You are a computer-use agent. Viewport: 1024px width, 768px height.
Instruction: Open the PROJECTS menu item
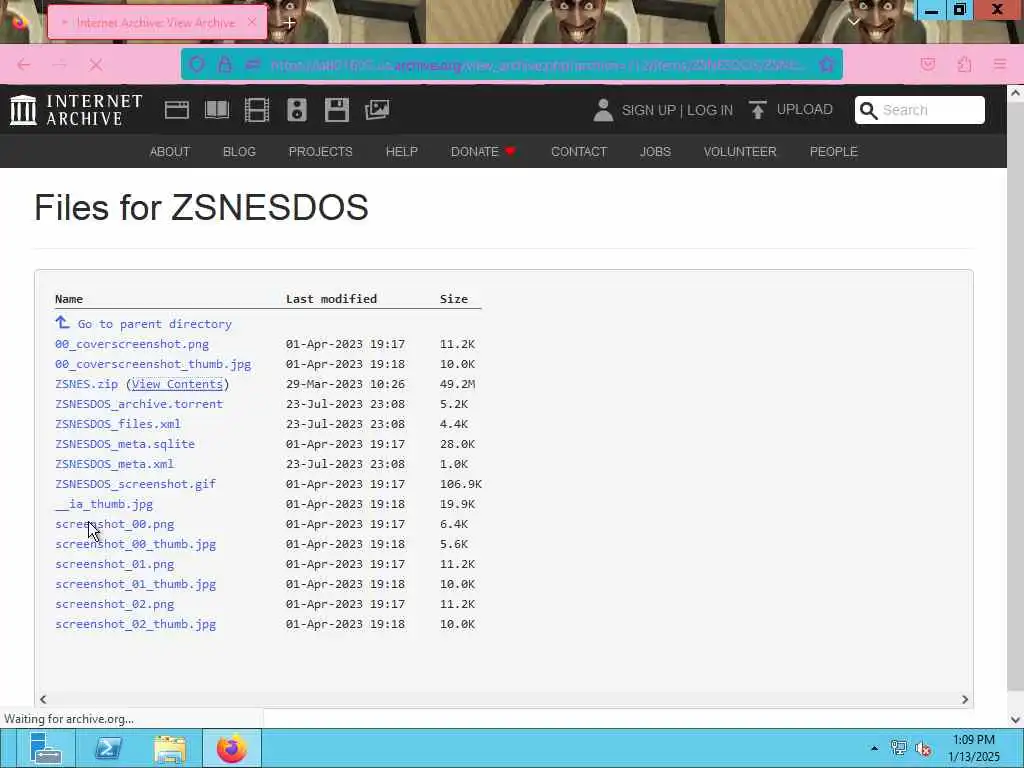coord(321,152)
